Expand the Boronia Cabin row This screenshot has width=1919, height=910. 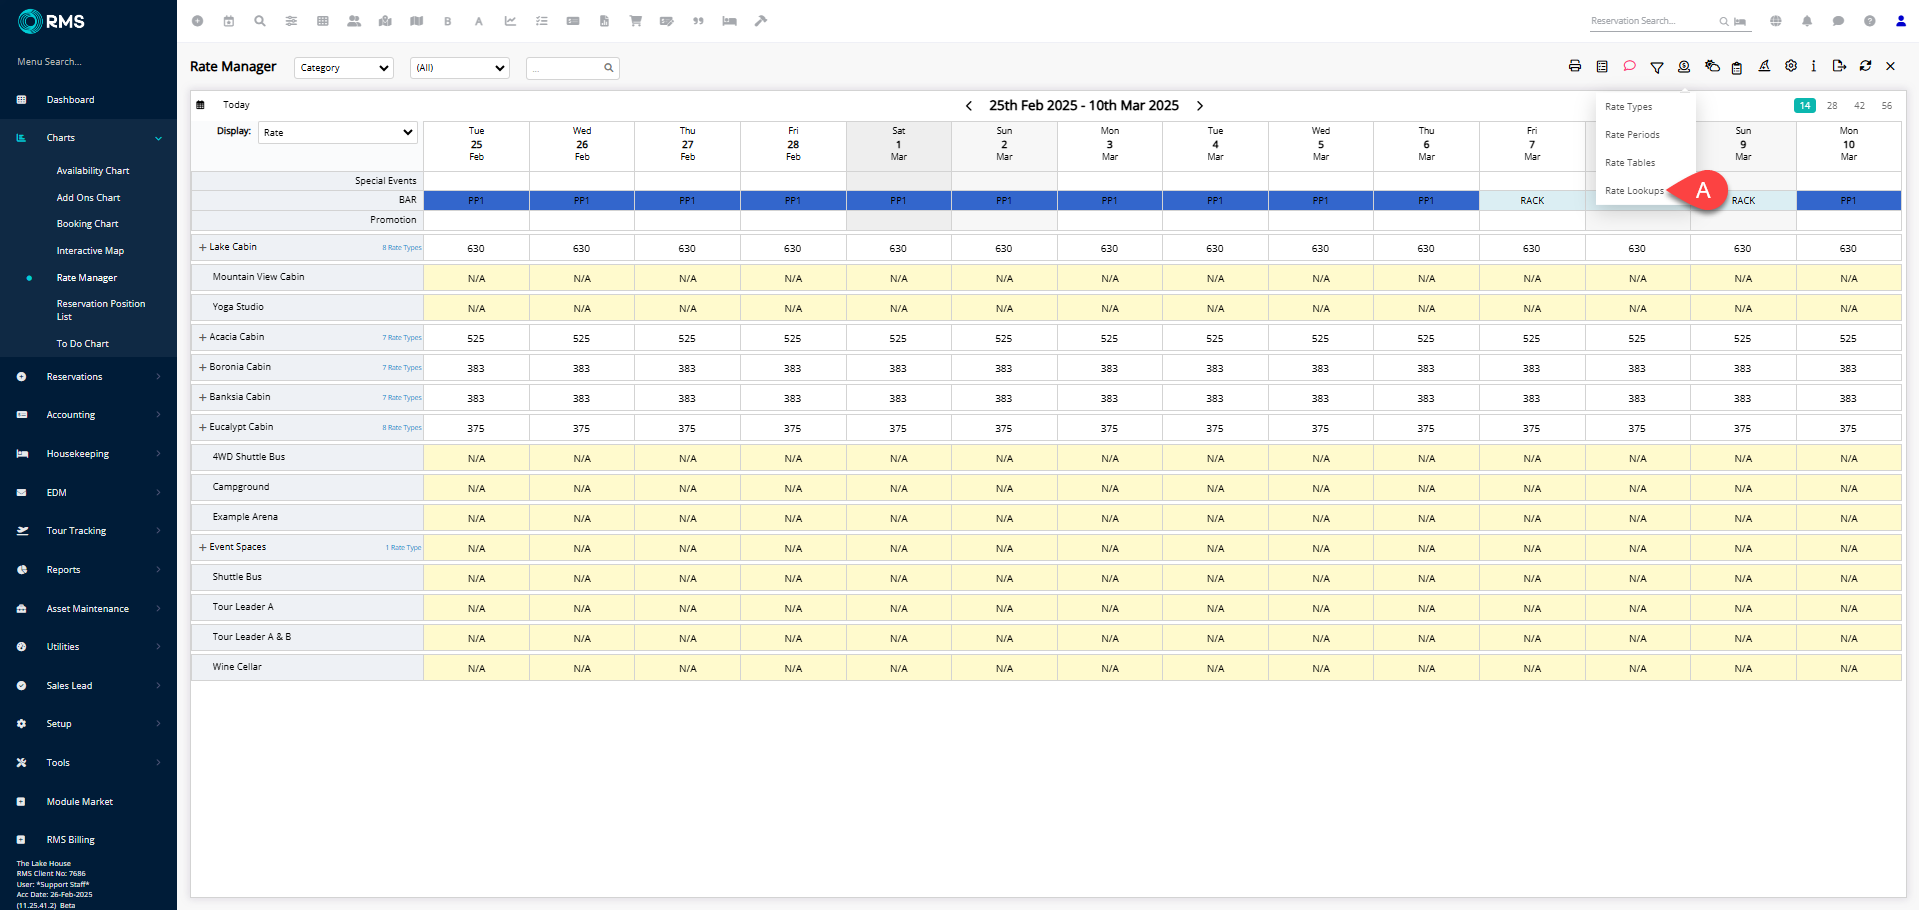pyautogui.click(x=203, y=367)
